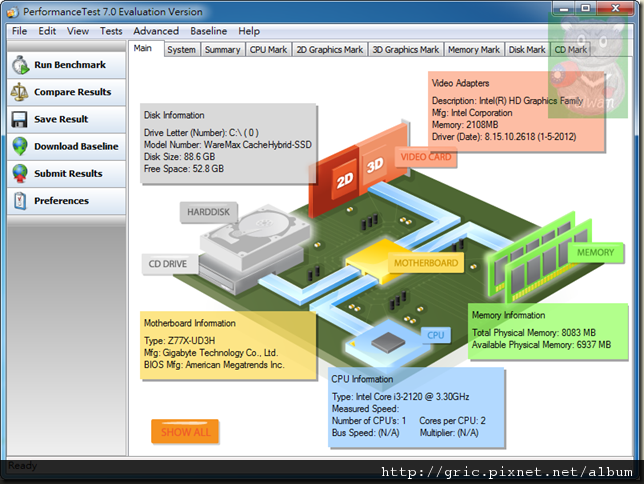Click the Run Benchmark button
The image size is (644, 484).
66,65
